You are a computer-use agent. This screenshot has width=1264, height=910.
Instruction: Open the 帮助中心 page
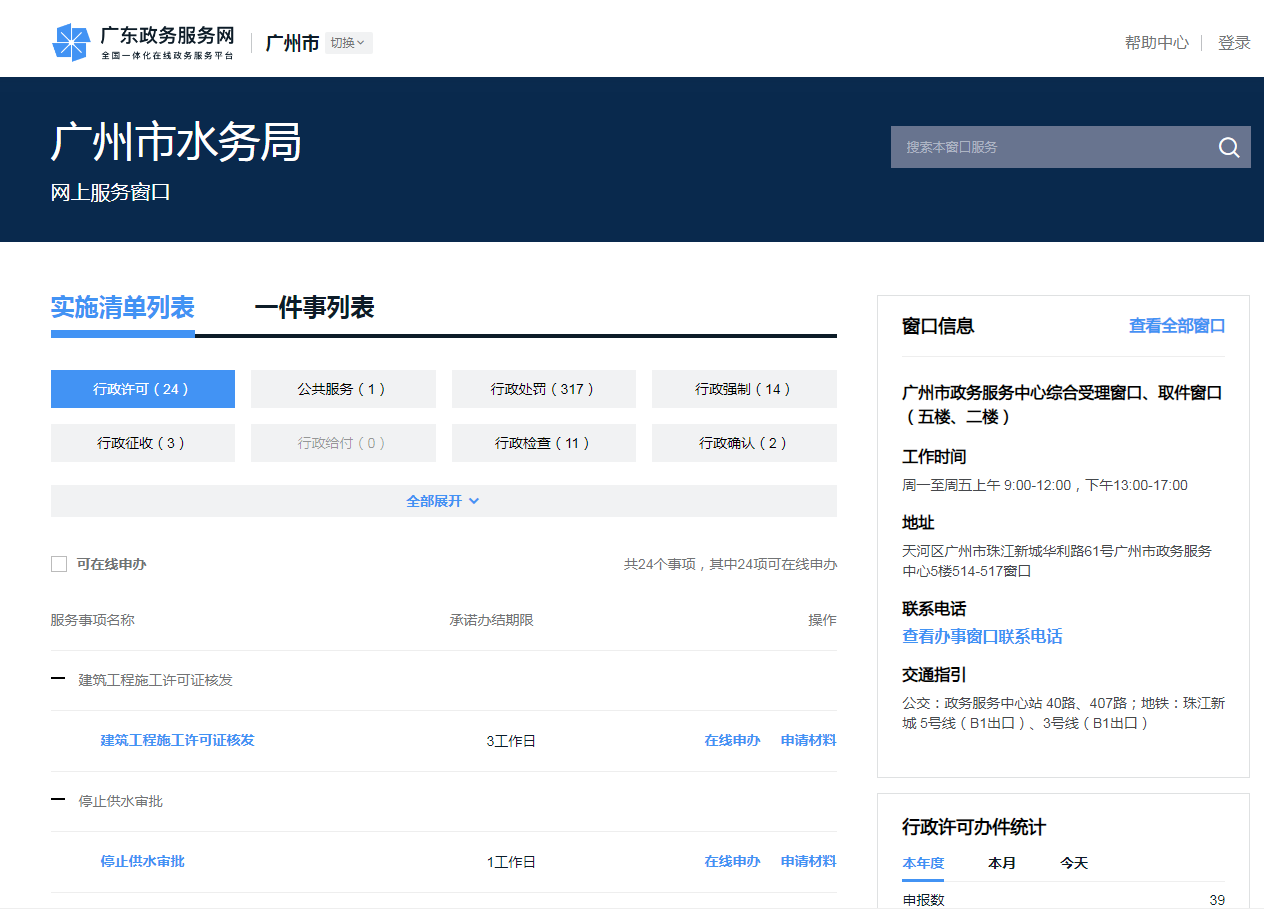click(1156, 43)
